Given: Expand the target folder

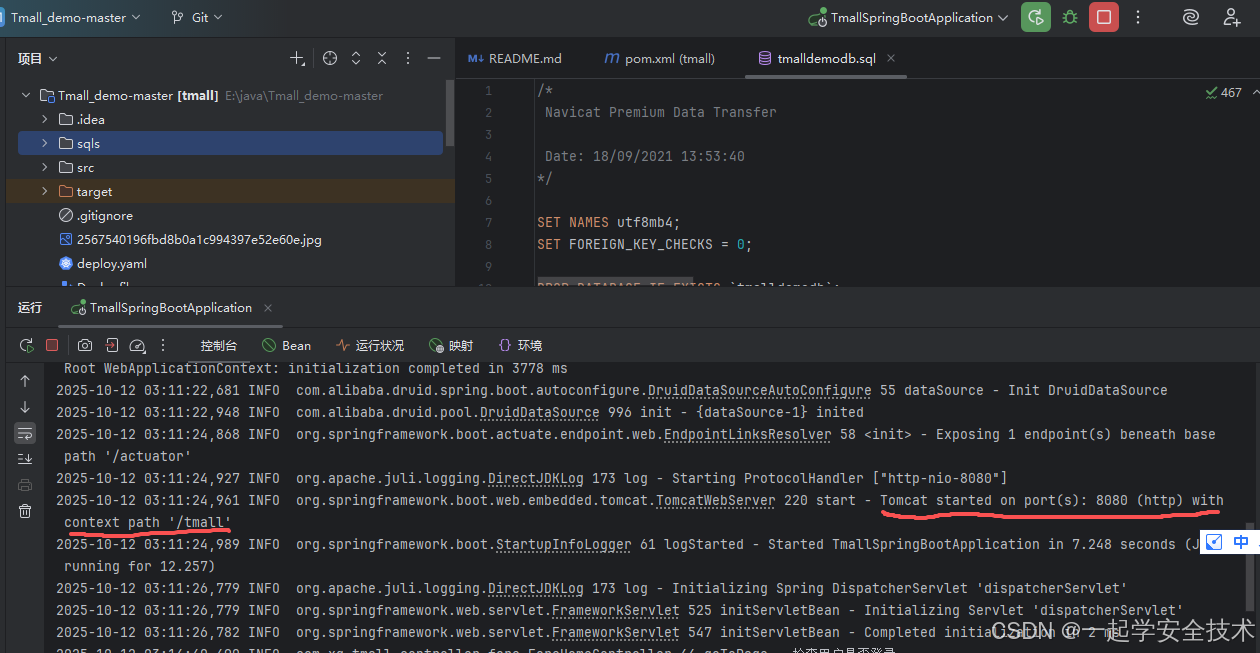Looking at the screenshot, I should click(x=44, y=192).
